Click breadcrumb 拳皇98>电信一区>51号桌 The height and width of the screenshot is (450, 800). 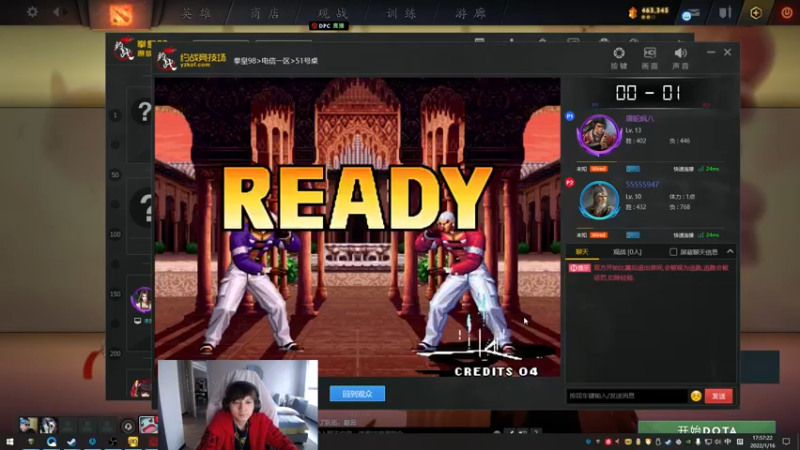click(276, 61)
